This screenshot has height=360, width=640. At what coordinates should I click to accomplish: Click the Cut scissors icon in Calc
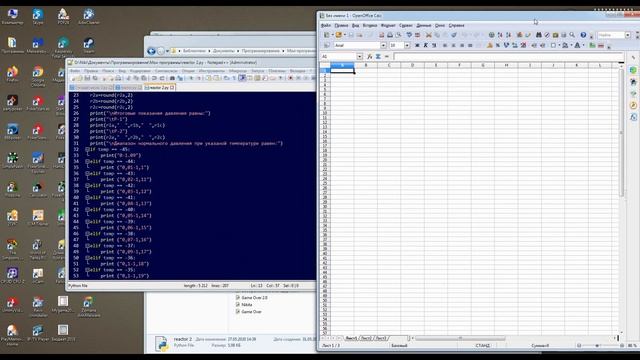(429, 35)
